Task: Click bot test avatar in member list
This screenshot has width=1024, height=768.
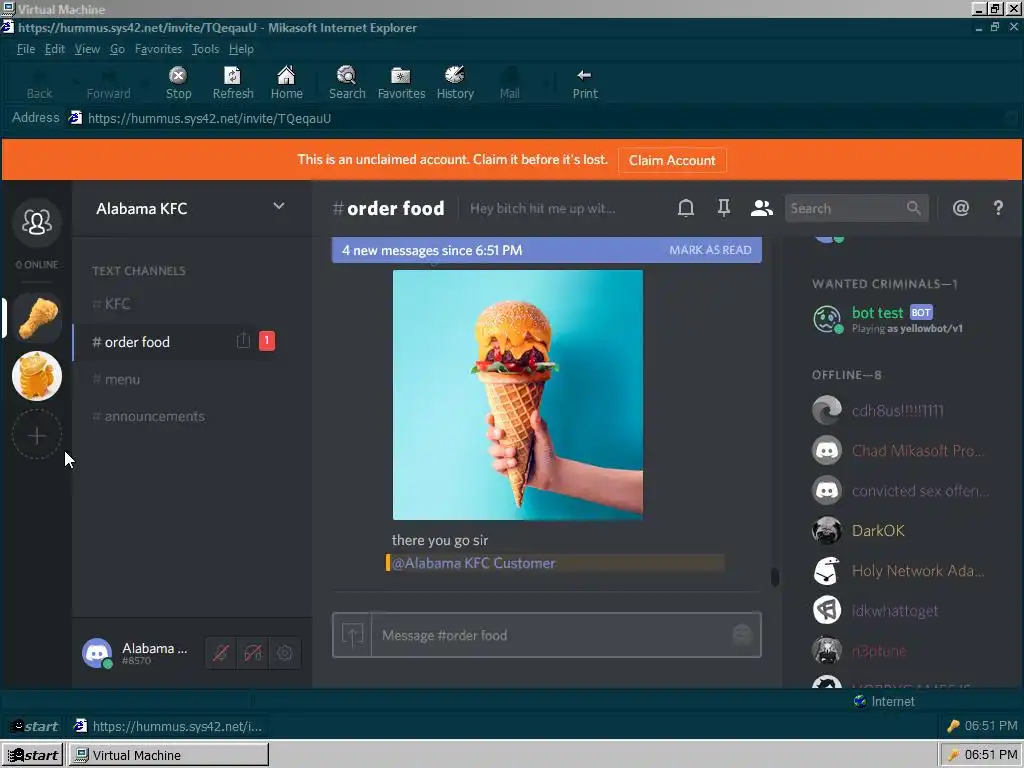Action: [827, 319]
